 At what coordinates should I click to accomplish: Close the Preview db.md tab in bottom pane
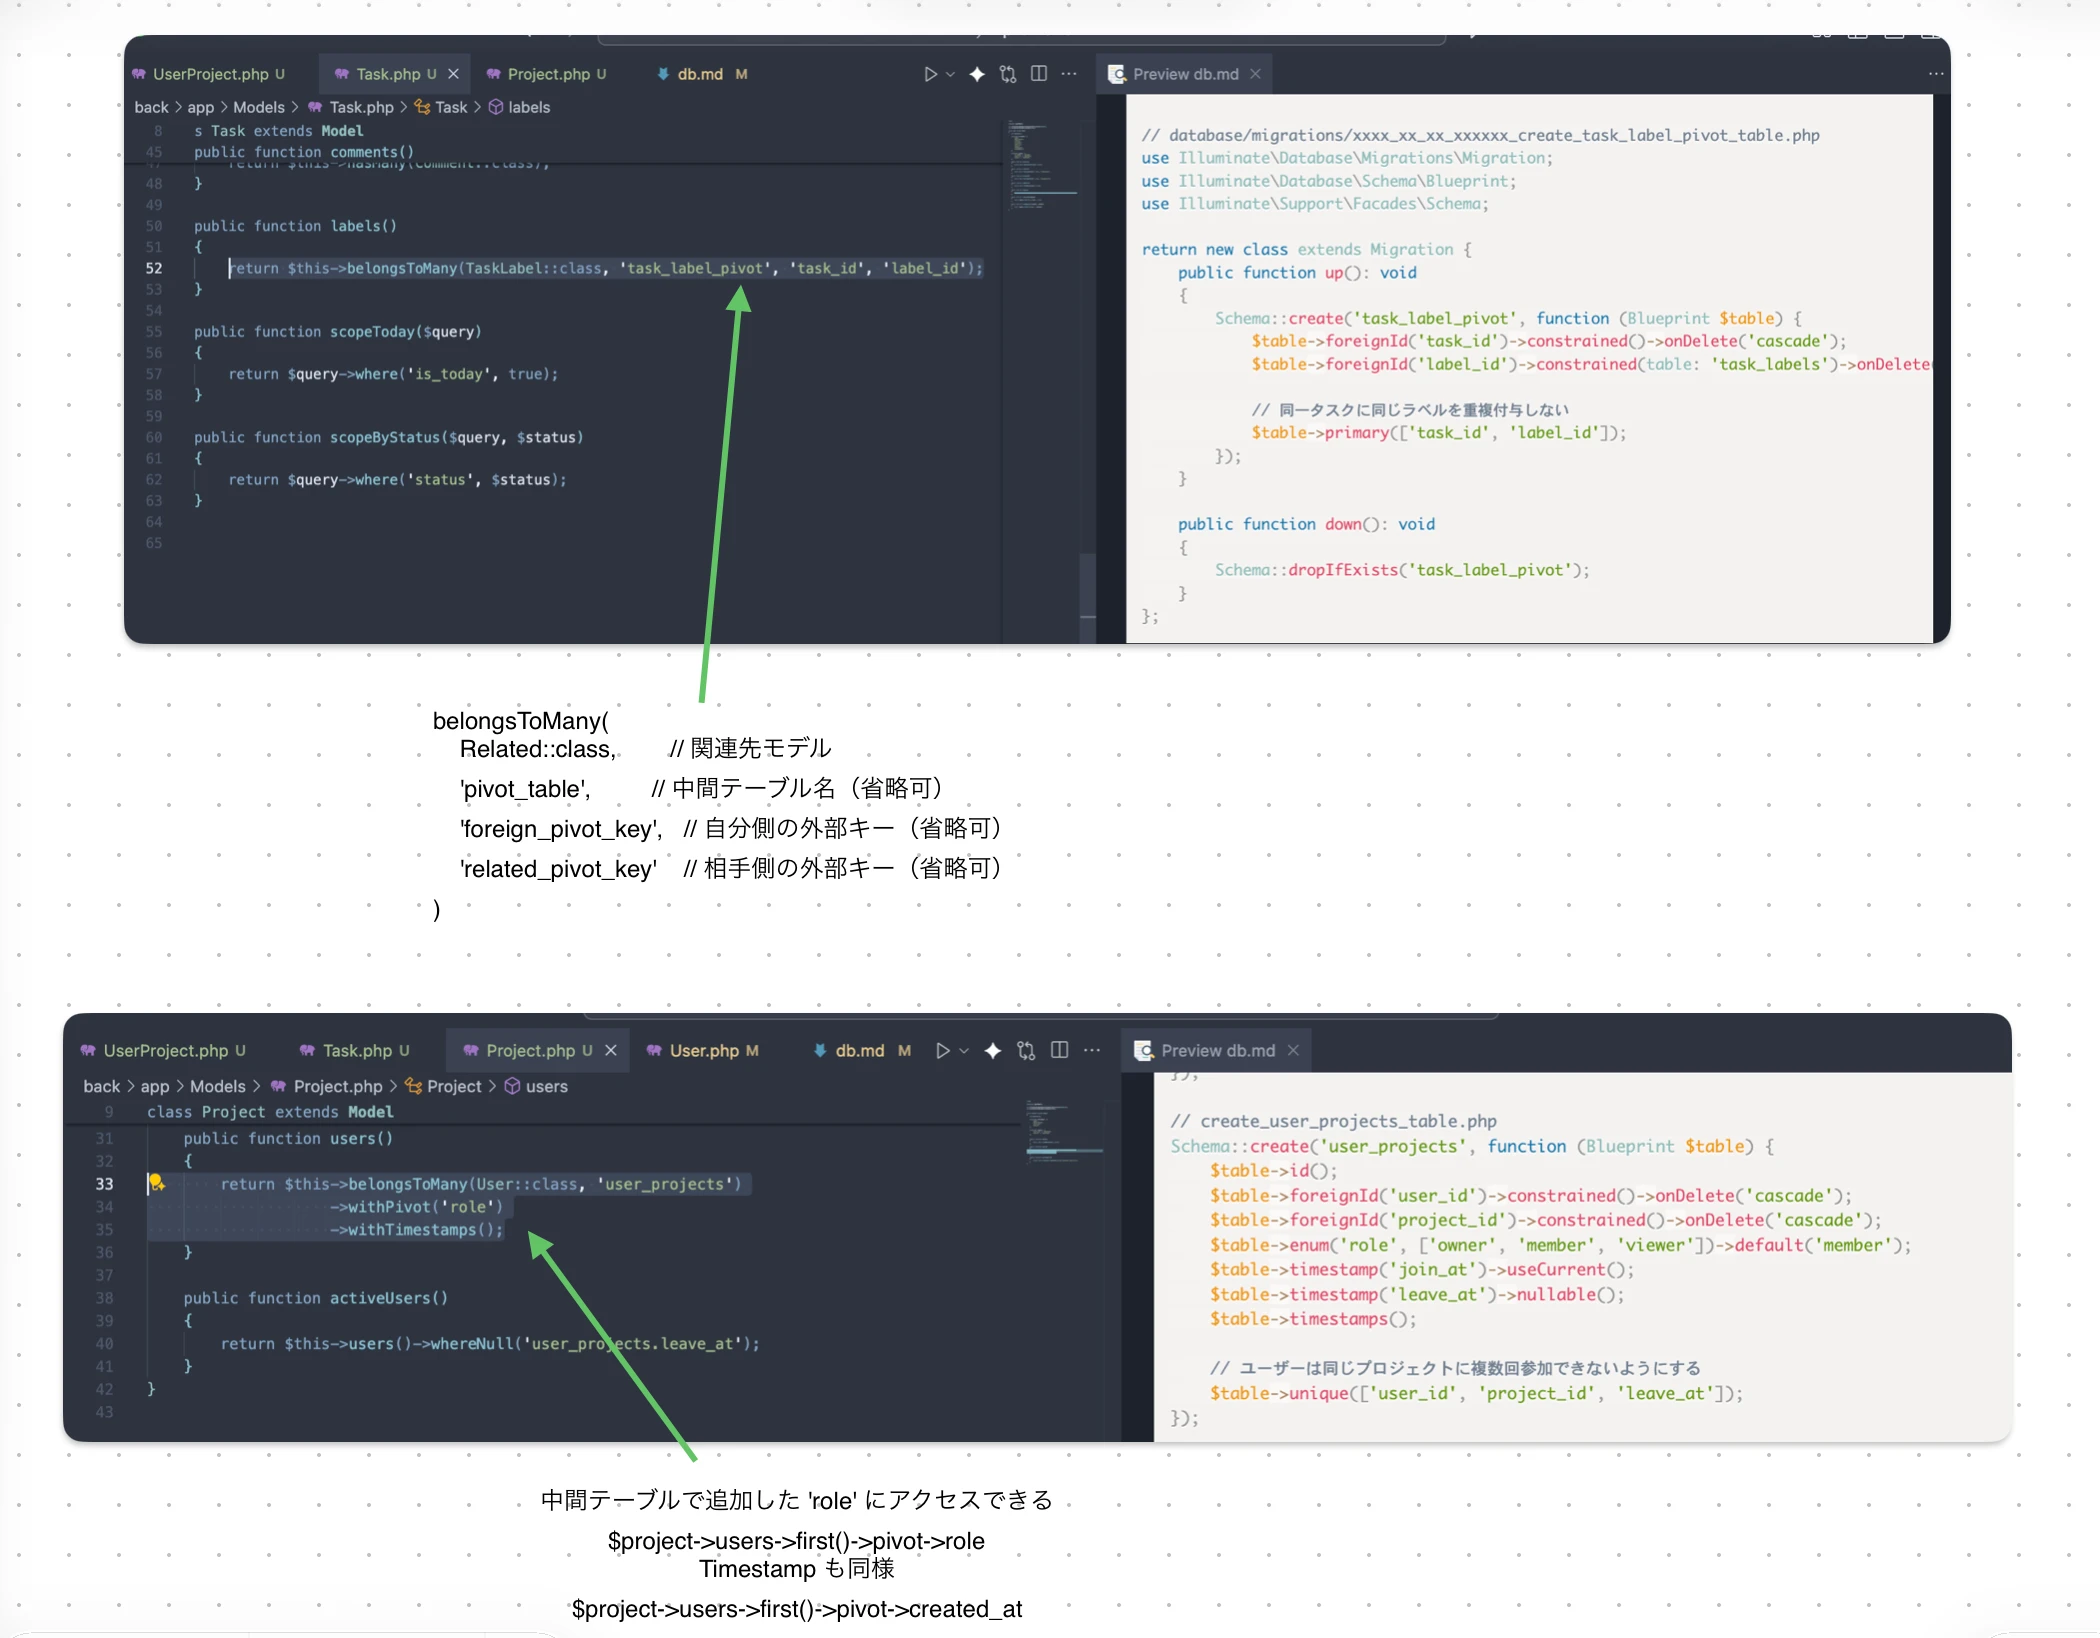point(1293,1050)
